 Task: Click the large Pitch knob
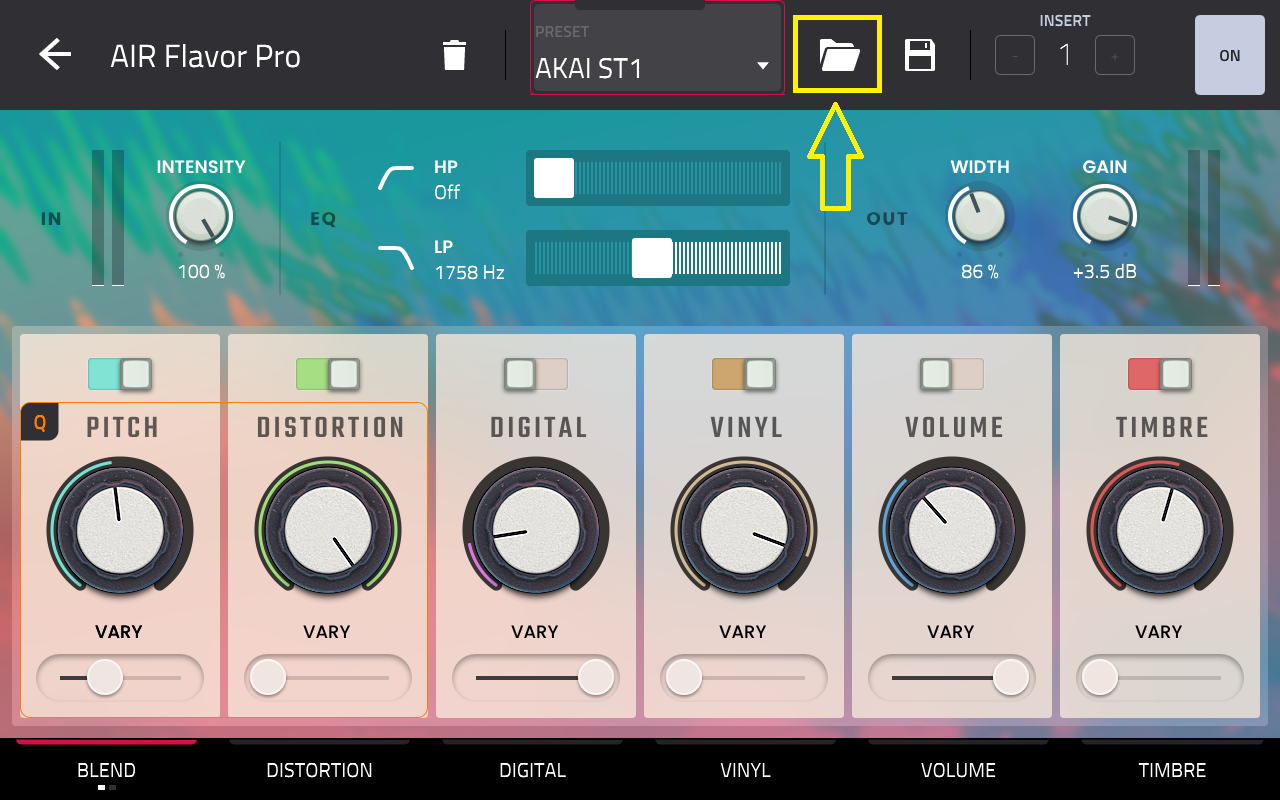(x=120, y=530)
